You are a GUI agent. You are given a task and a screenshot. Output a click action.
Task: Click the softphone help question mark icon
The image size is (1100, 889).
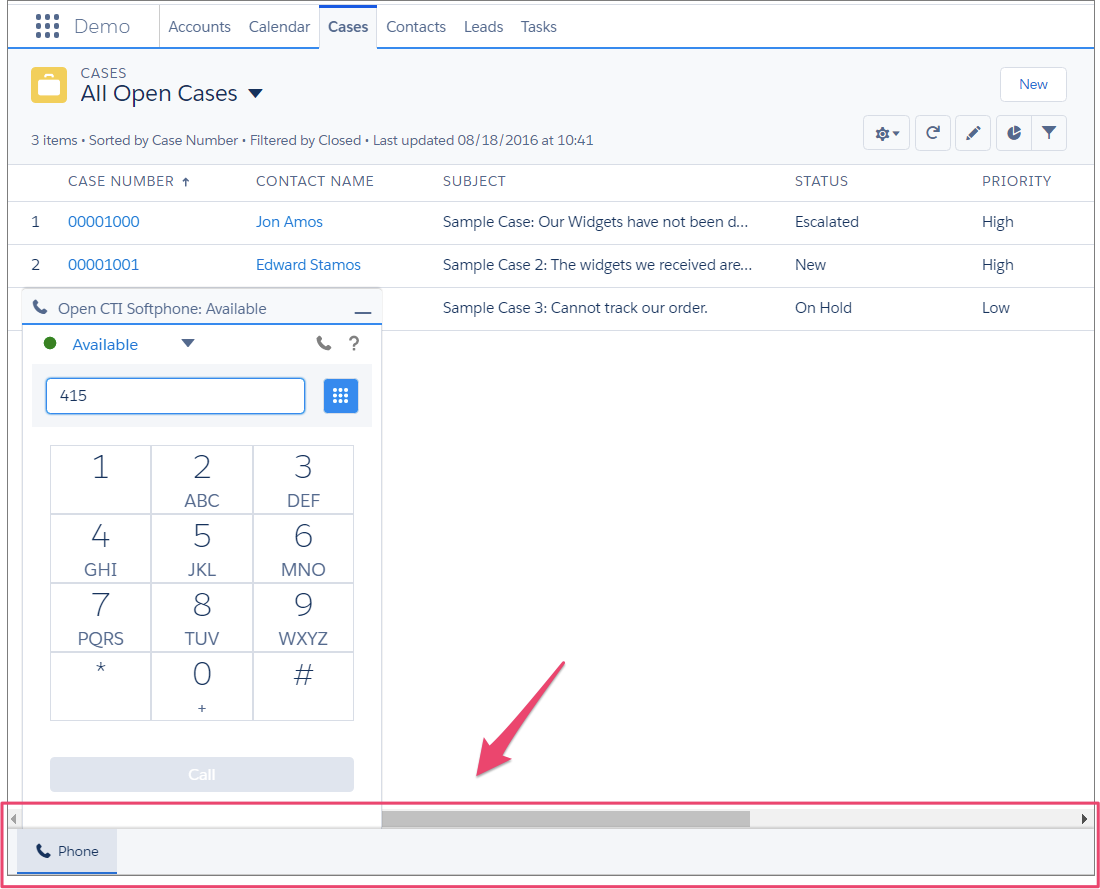[x=354, y=343]
